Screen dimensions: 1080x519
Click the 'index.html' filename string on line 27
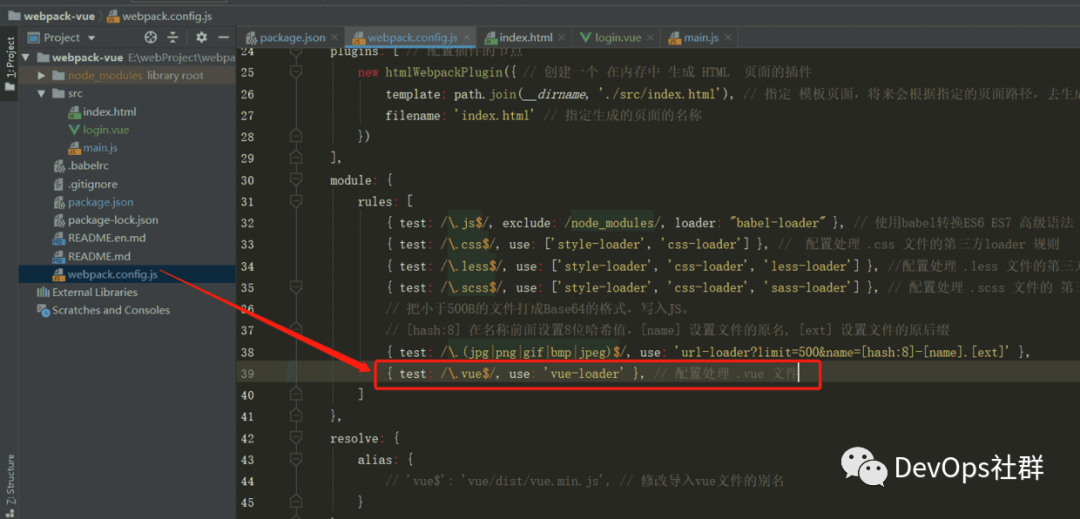(x=495, y=116)
